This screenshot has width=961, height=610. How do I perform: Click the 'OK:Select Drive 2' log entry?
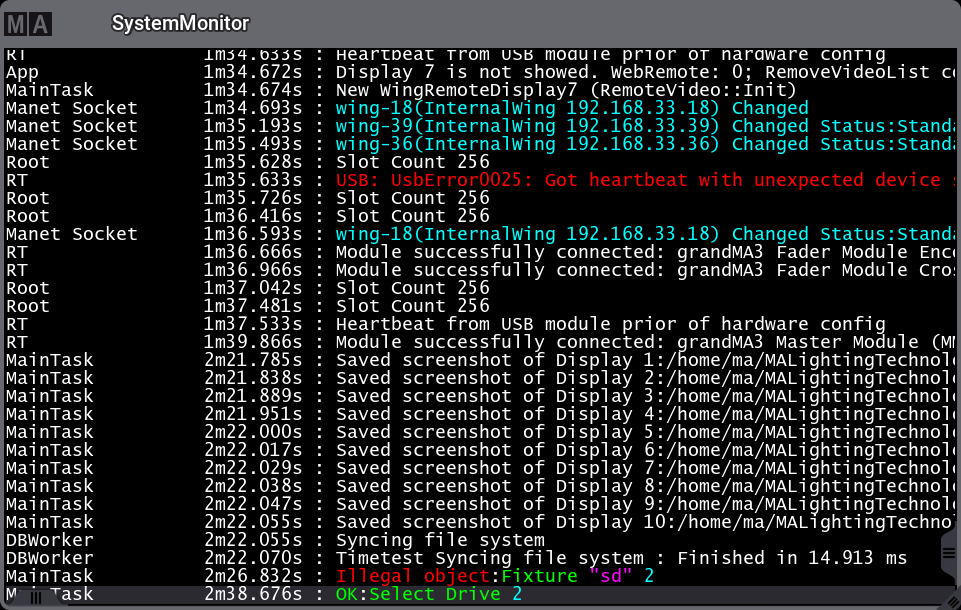(480, 594)
